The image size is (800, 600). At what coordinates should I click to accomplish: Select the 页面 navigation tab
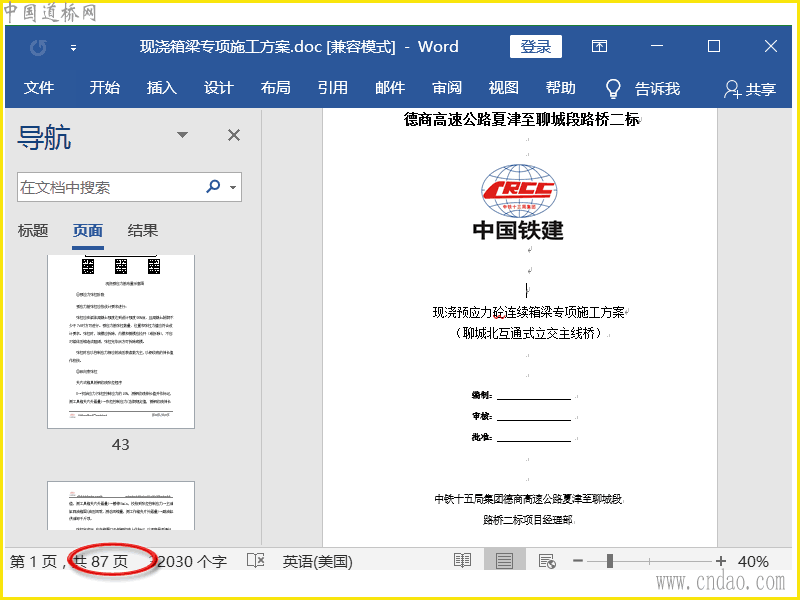click(x=88, y=231)
